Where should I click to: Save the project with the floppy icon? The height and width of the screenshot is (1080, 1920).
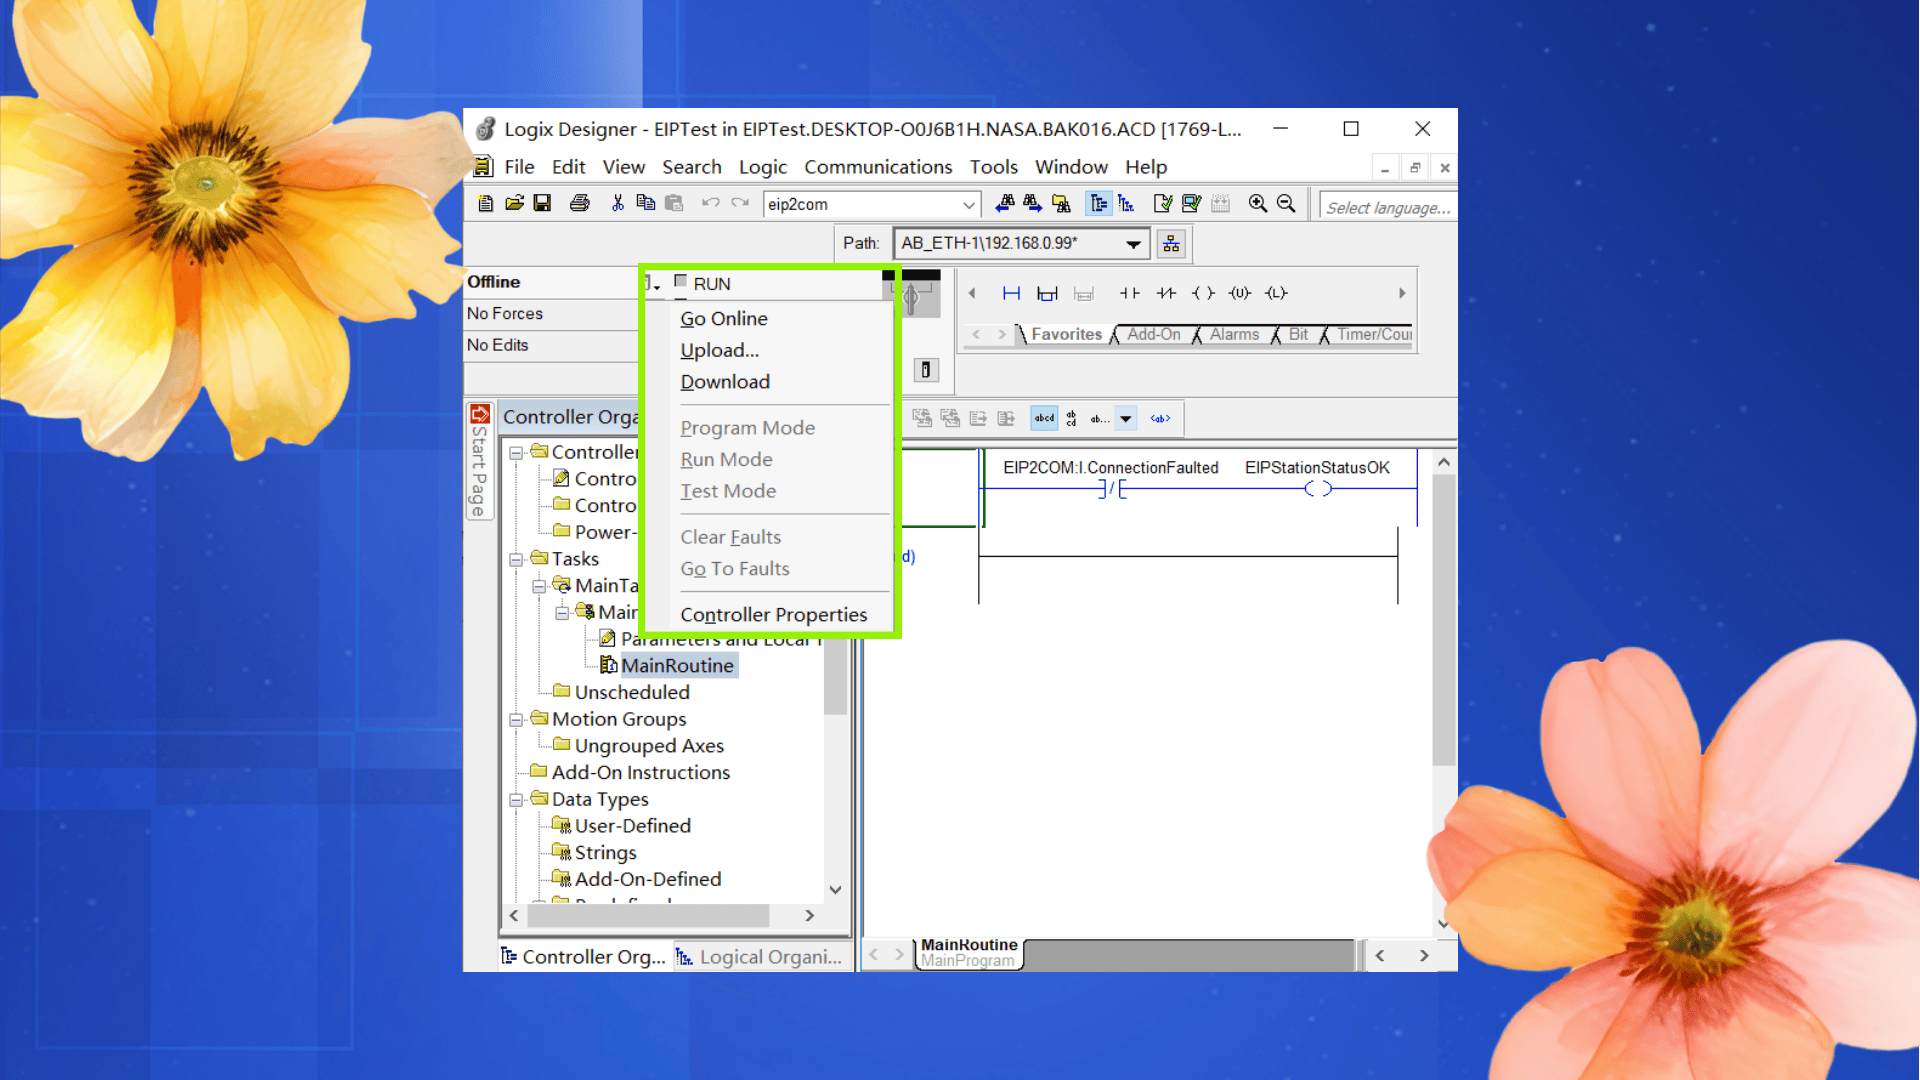click(x=542, y=204)
